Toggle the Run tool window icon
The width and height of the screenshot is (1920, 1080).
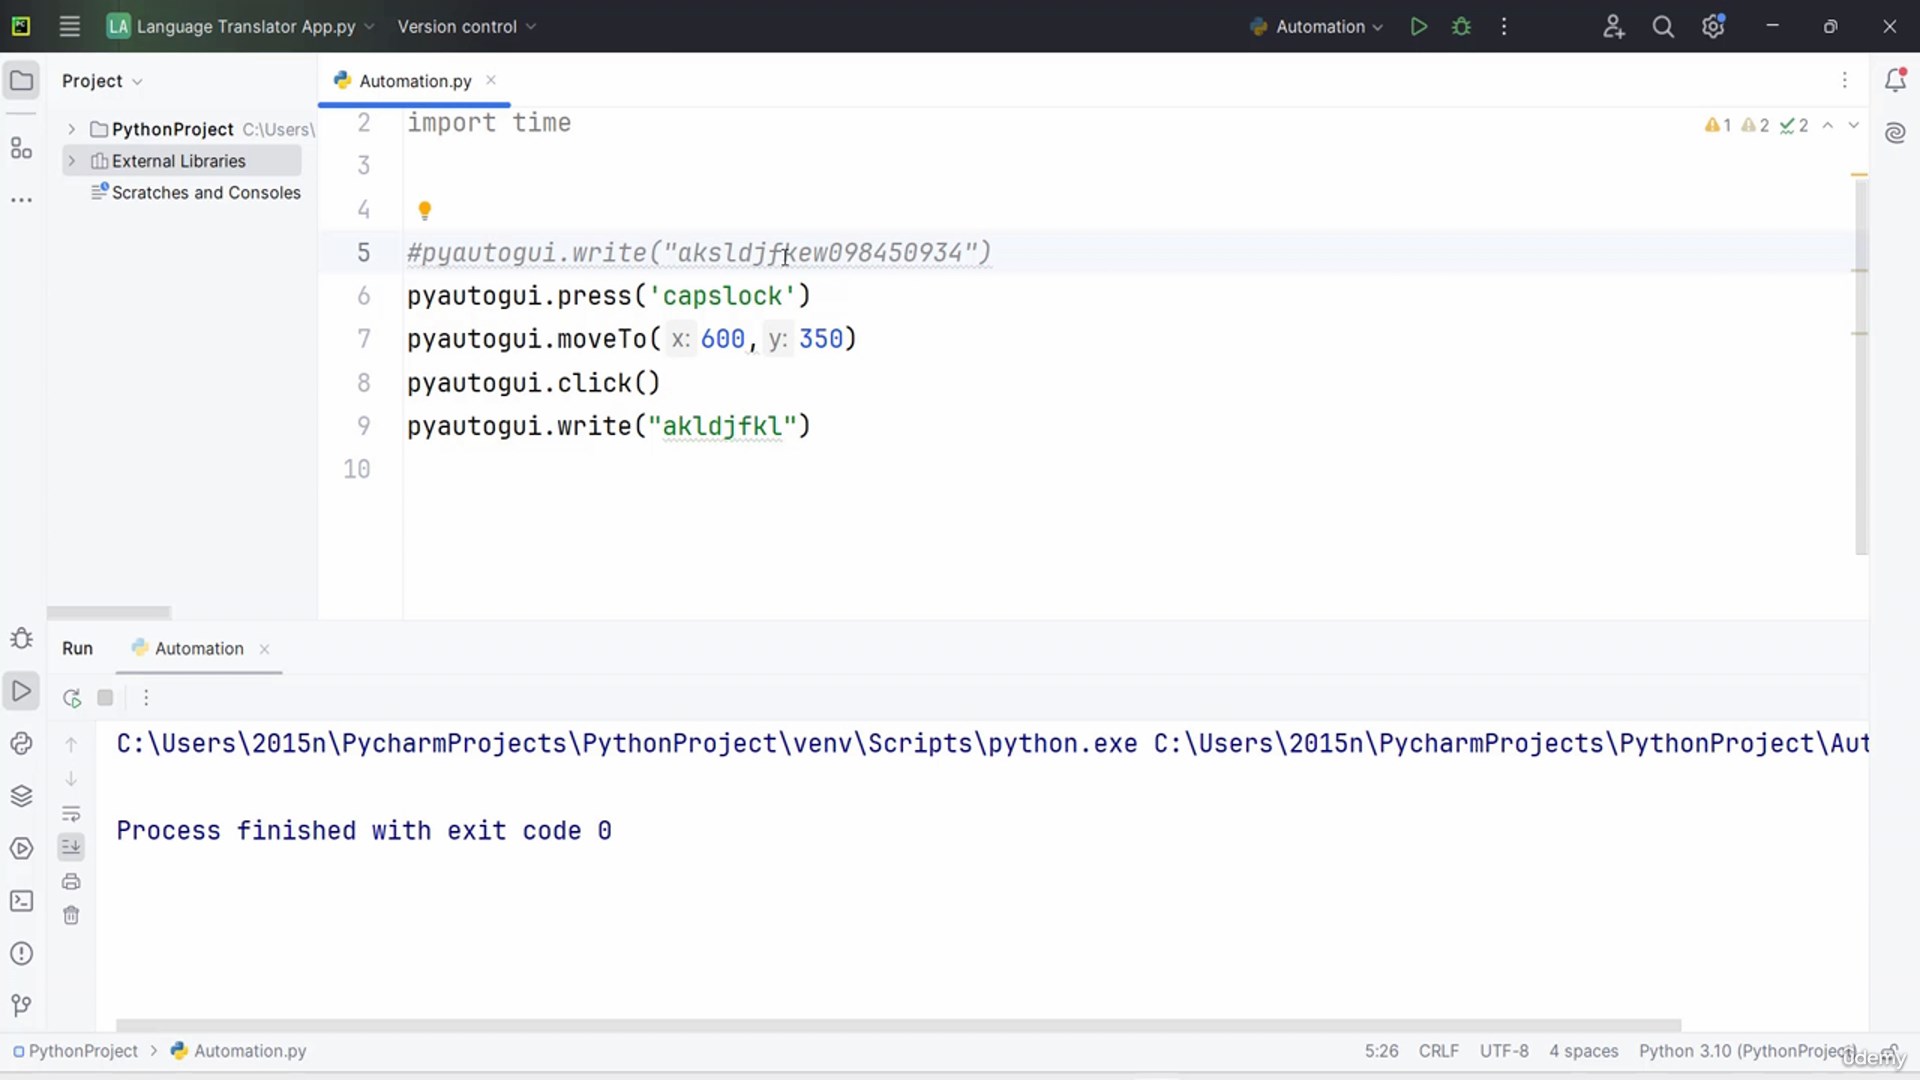[x=21, y=691]
